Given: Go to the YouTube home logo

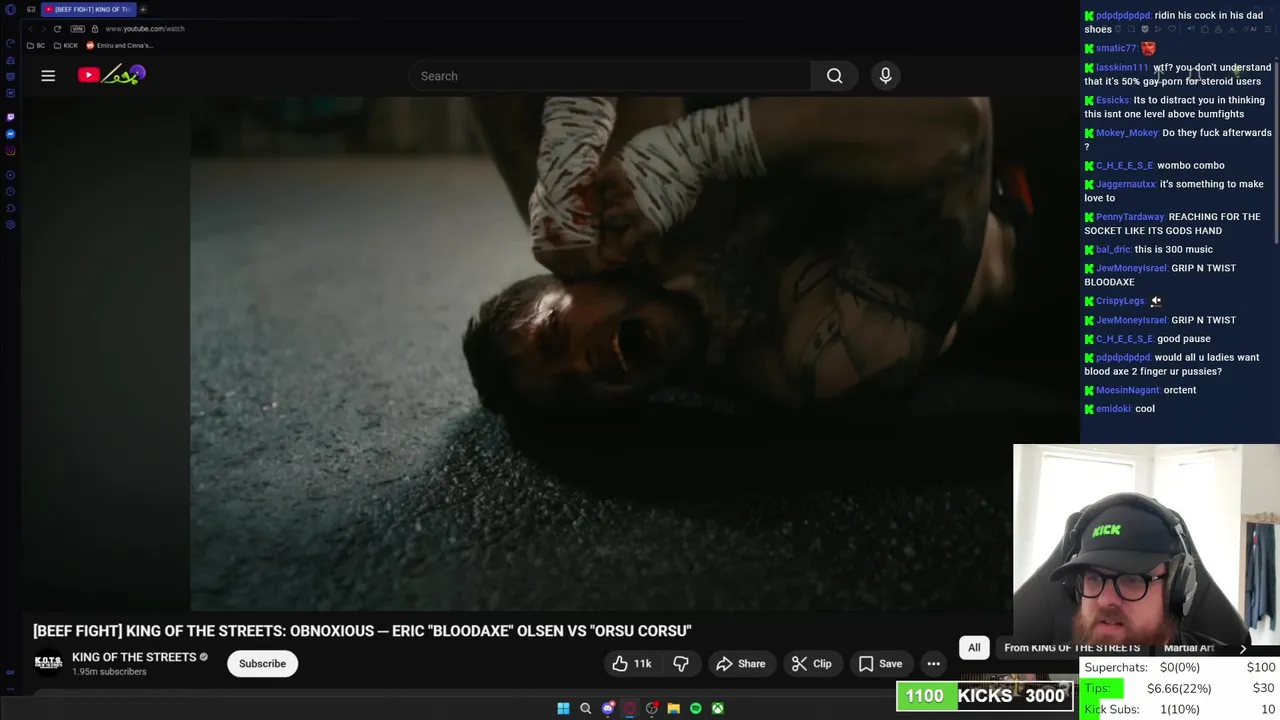Looking at the screenshot, I should 112,75.
